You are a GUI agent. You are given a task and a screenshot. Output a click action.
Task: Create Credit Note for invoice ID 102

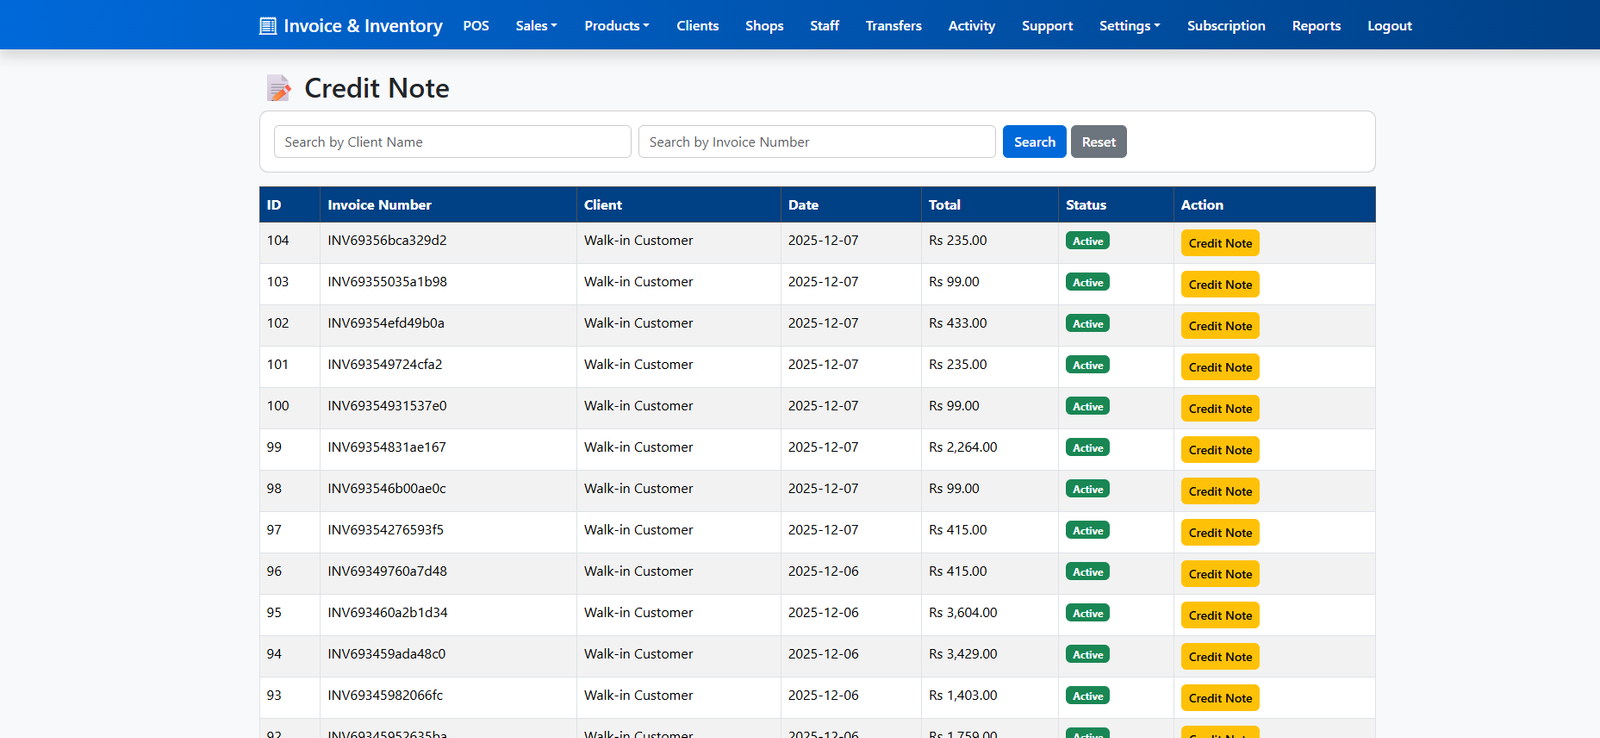coord(1220,326)
